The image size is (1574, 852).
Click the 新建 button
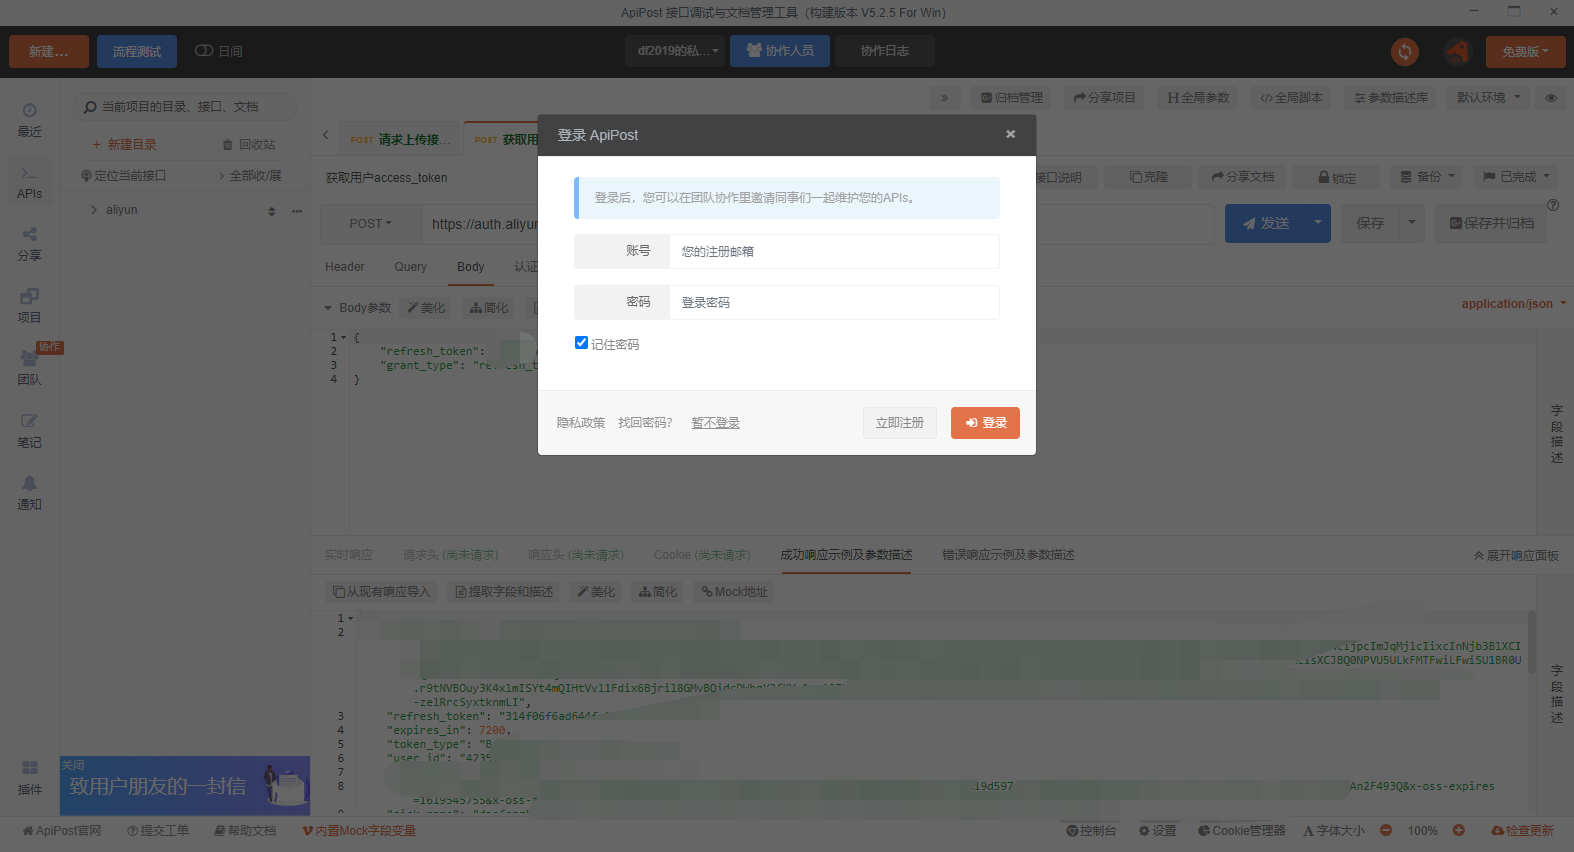(49, 51)
